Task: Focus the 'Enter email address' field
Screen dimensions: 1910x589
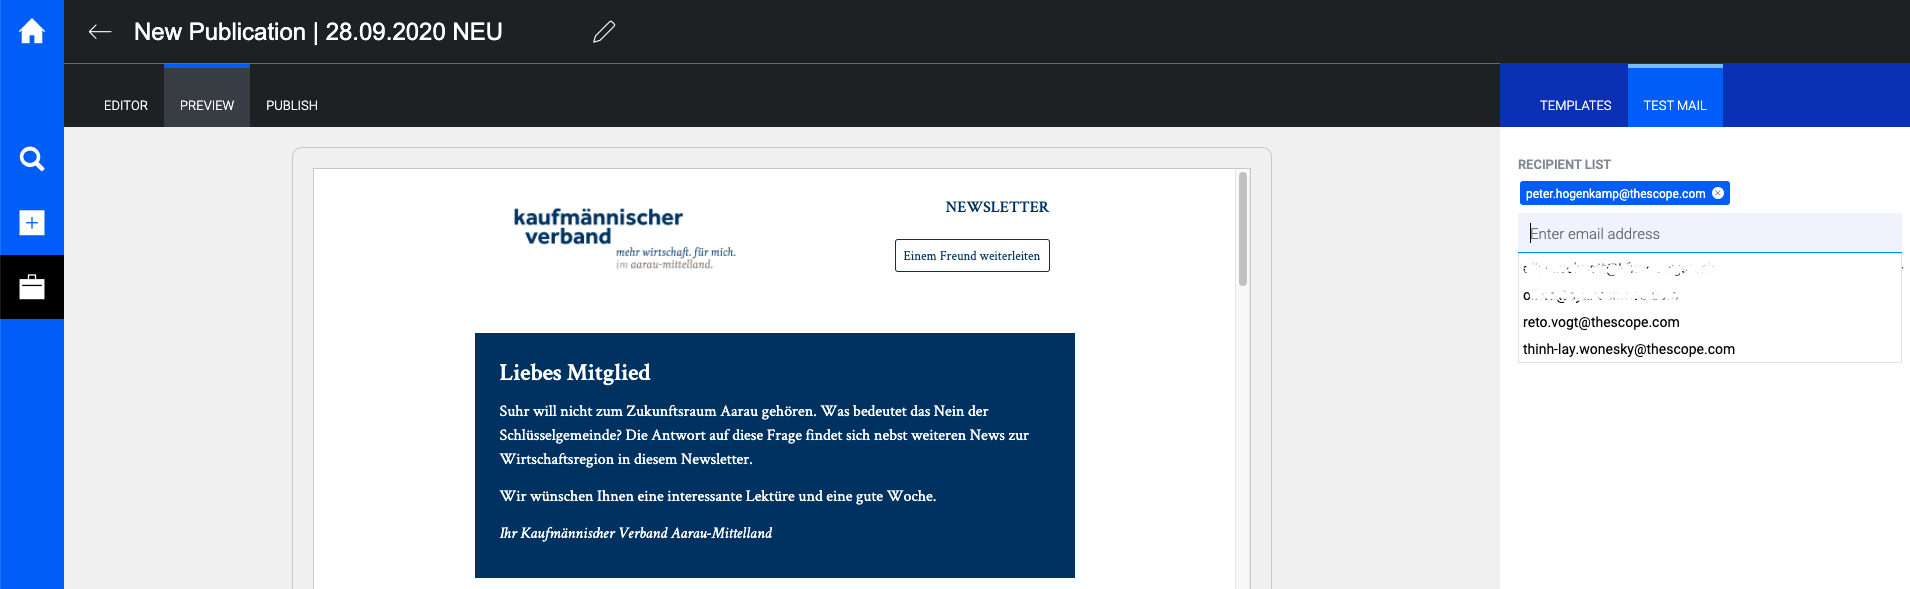Action: click(x=1710, y=233)
